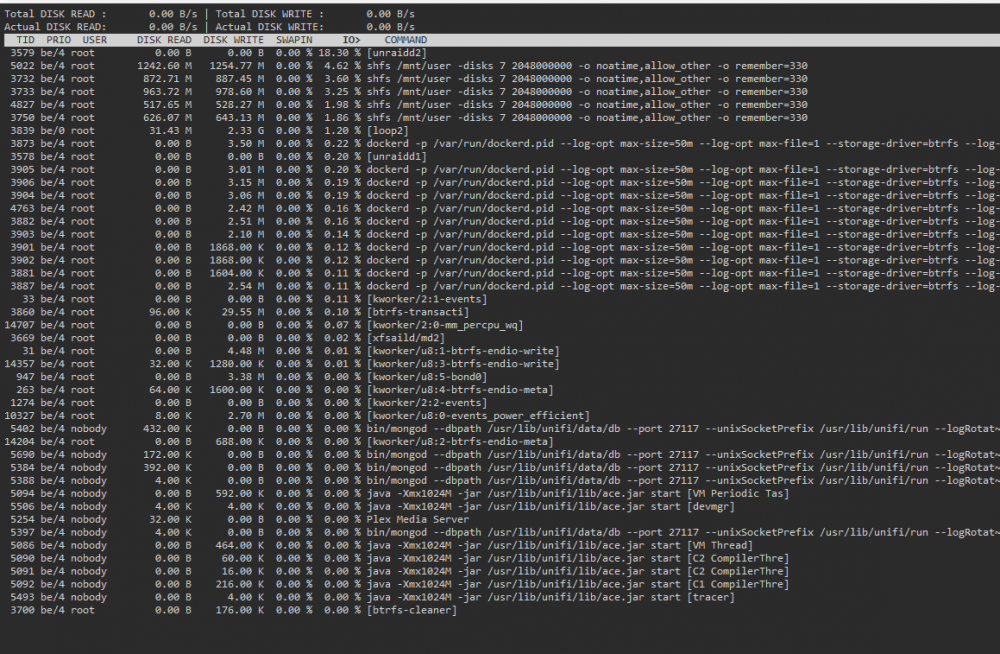
Task: Click TID 3733 in the process list
Action: pos(22,92)
